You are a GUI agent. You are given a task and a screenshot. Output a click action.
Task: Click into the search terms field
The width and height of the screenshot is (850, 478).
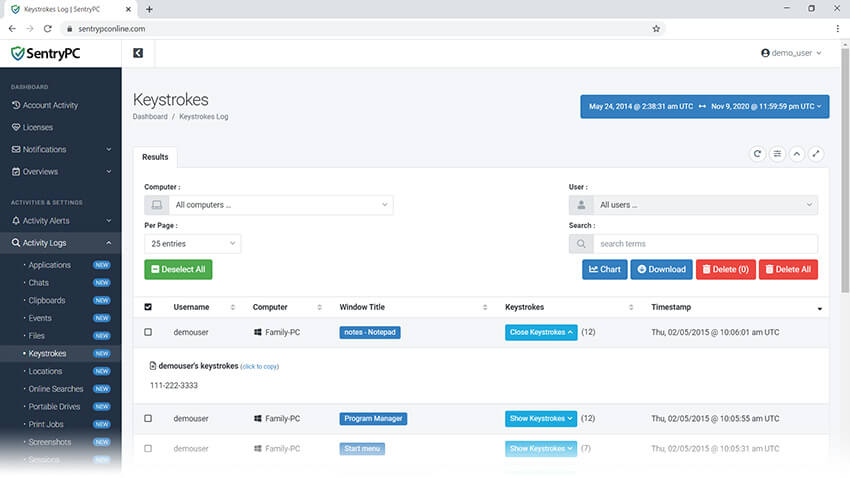click(x=705, y=244)
